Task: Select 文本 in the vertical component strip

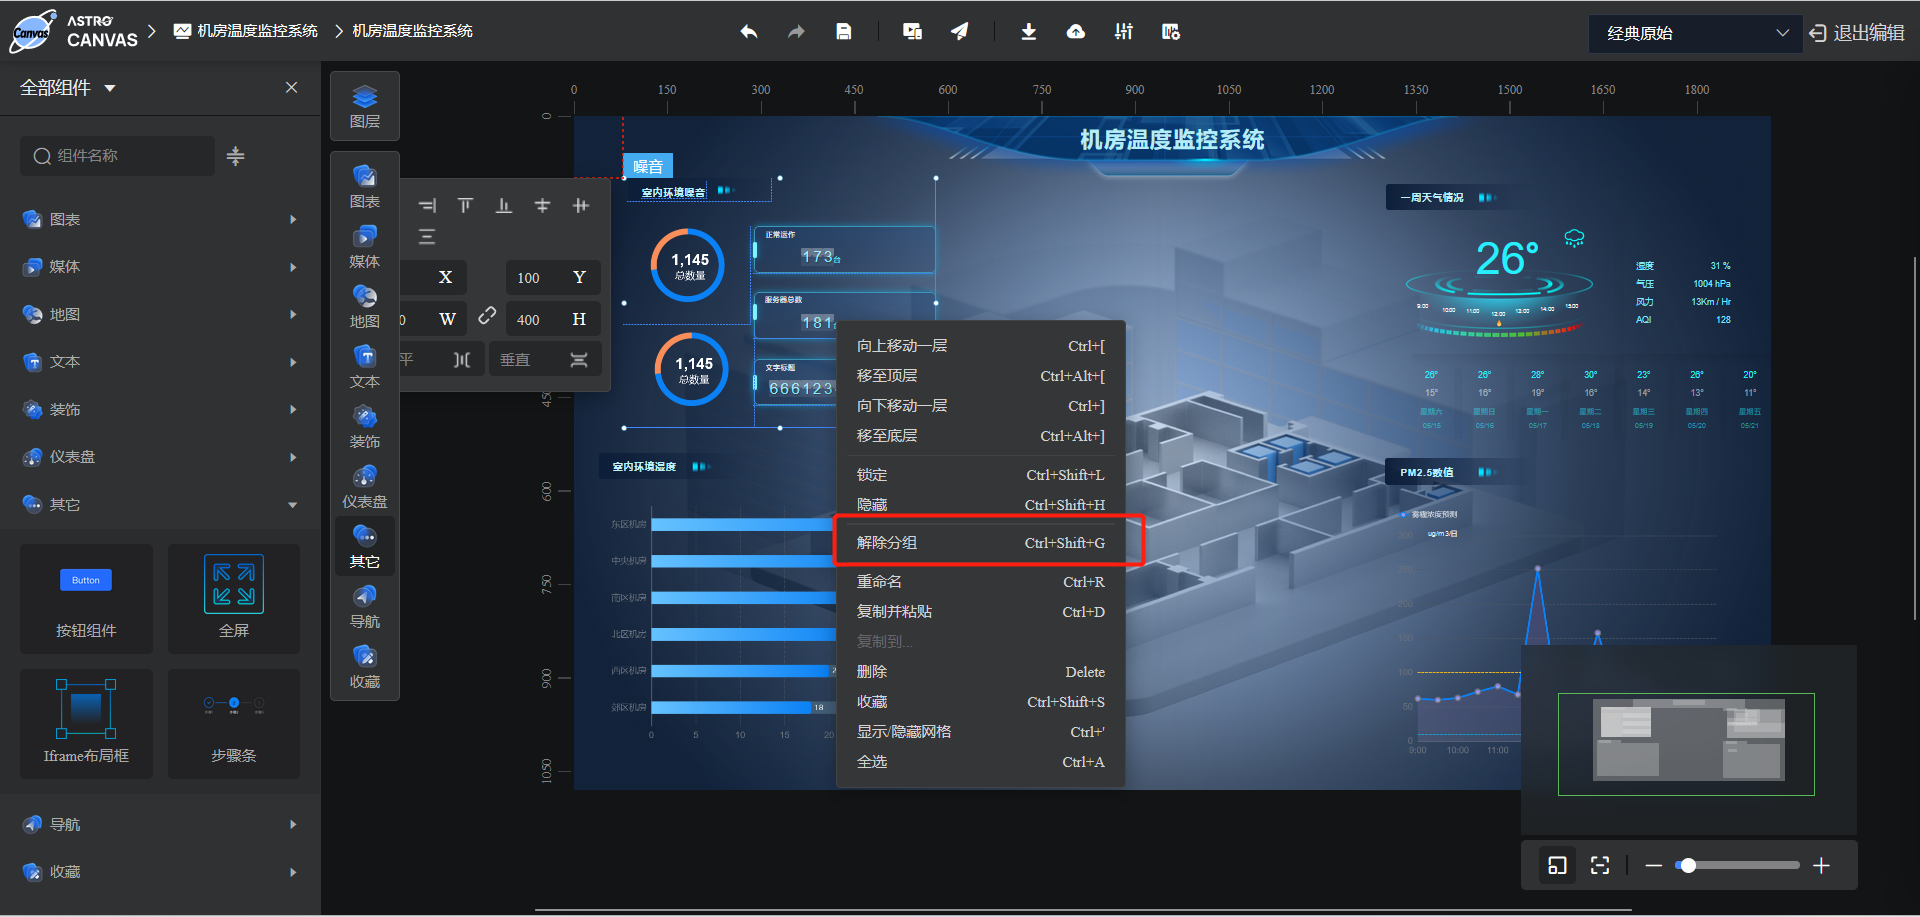Action: (x=365, y=366)
